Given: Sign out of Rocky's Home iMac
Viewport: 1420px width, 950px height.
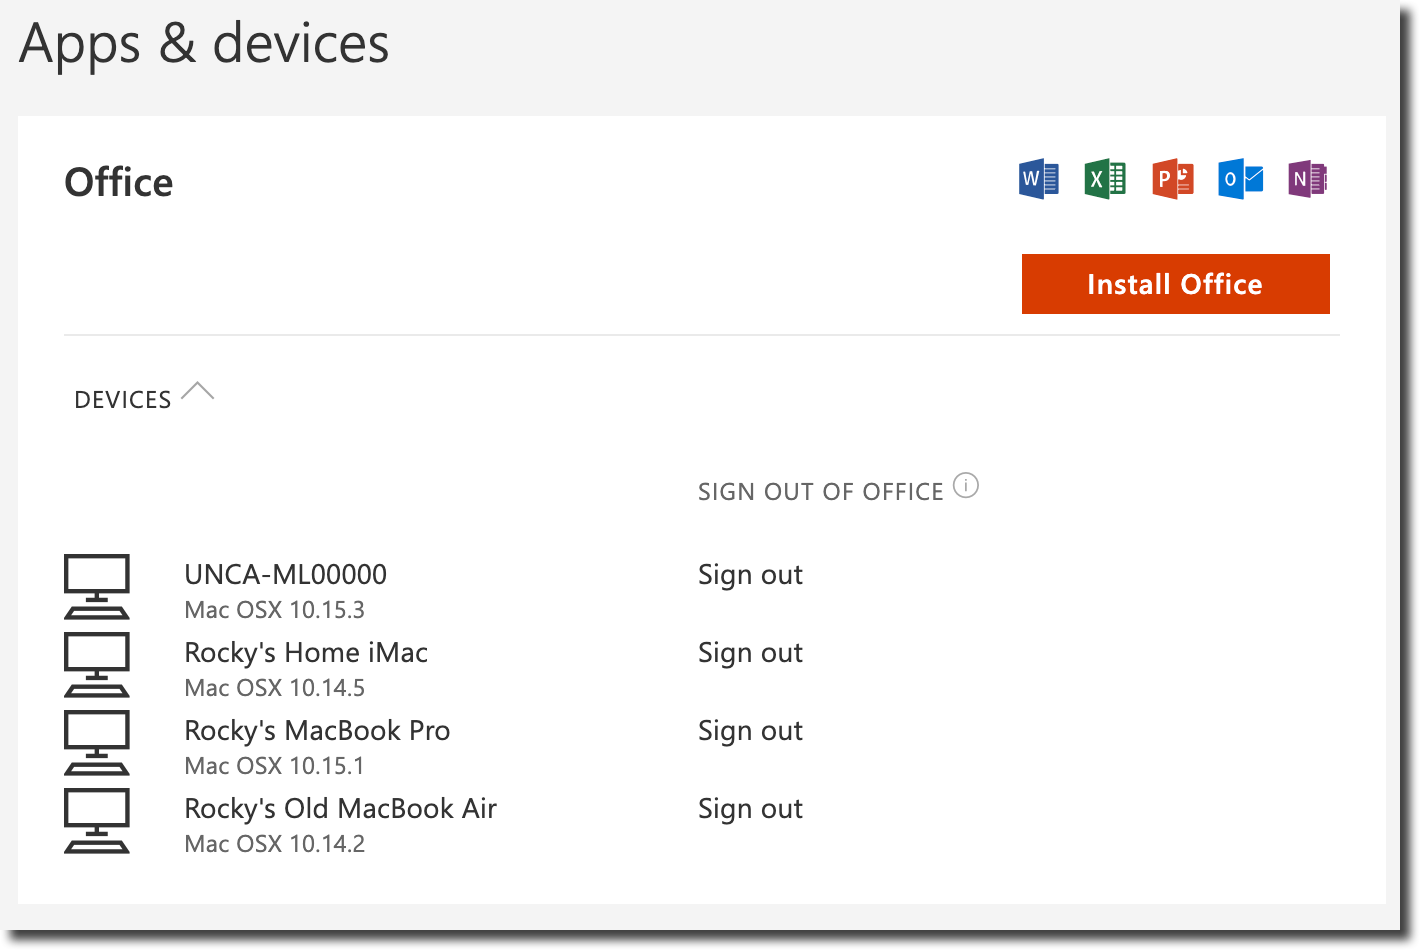Looking at the screenshot, I should (750, 653).
